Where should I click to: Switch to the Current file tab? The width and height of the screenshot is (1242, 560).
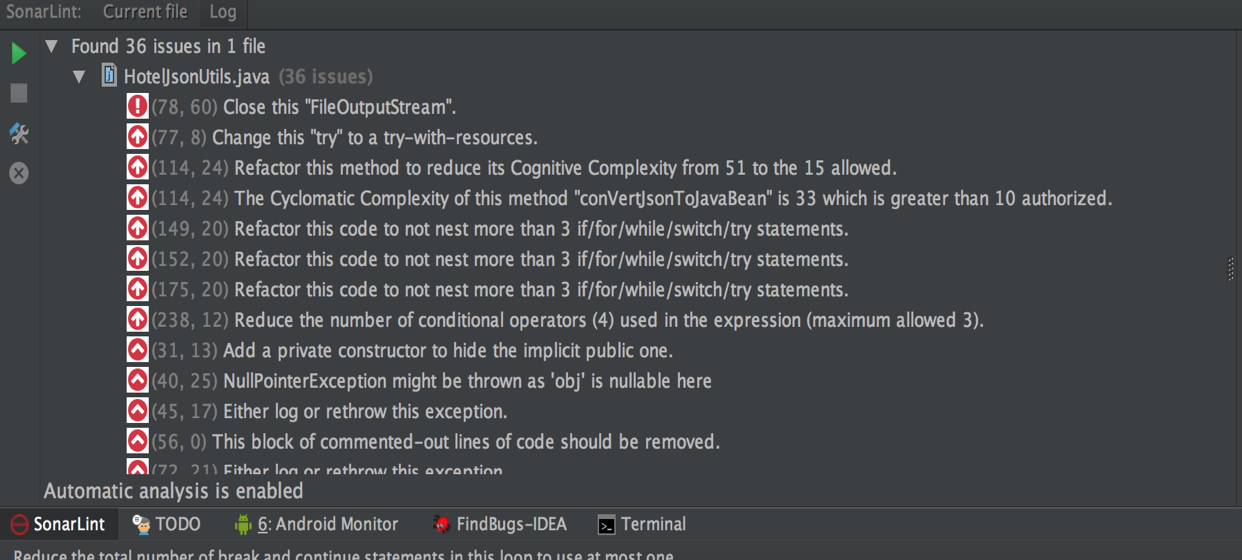point(145,12)
